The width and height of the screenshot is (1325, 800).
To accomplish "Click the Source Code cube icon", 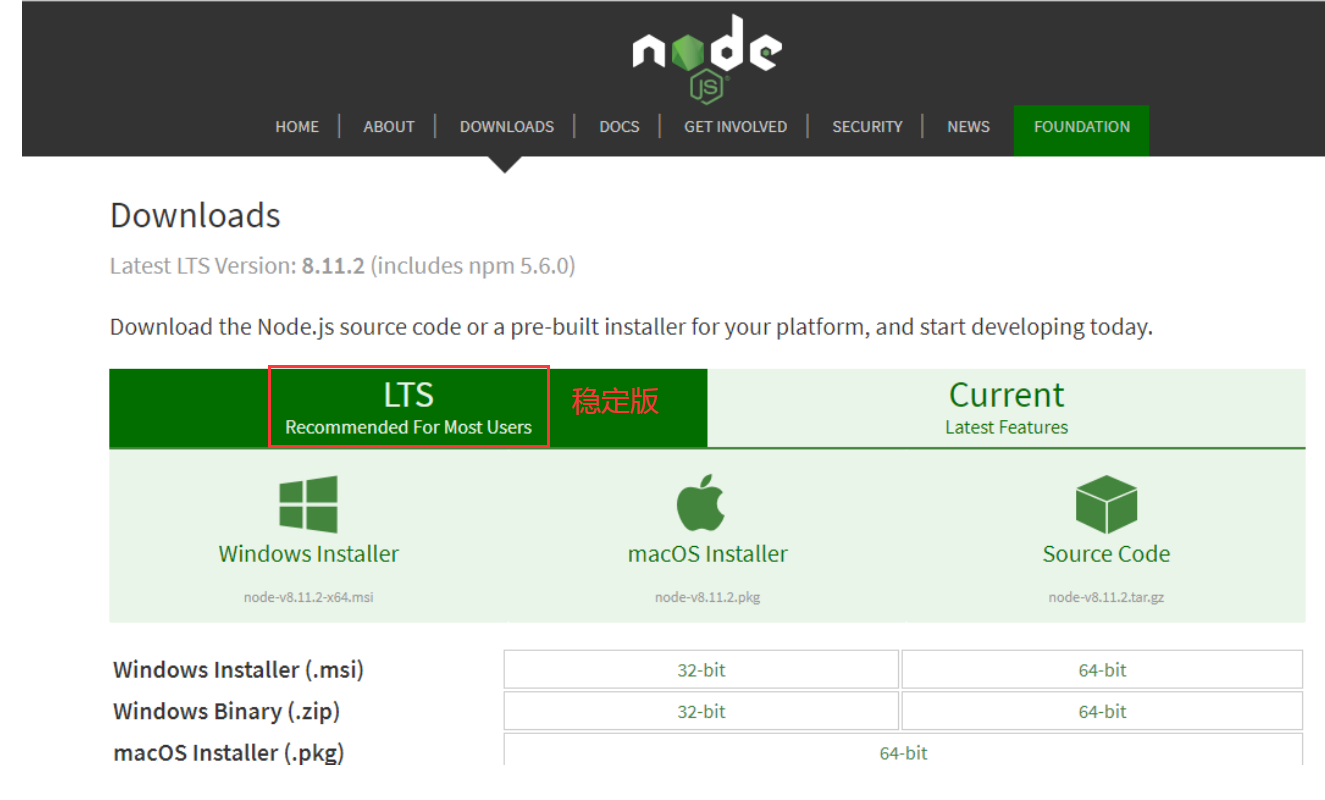I will (x=1106, y=504).
